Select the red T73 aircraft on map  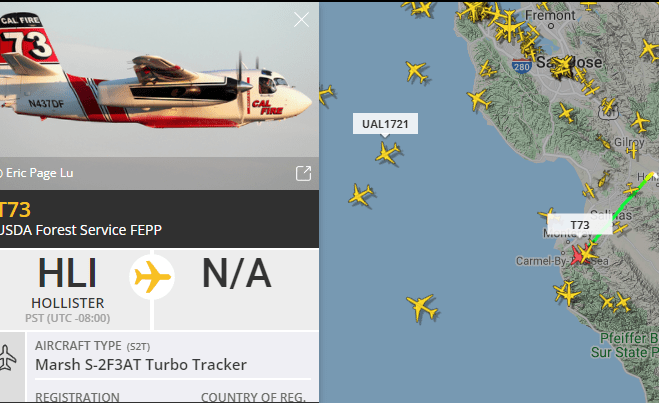tap(578, 255)
